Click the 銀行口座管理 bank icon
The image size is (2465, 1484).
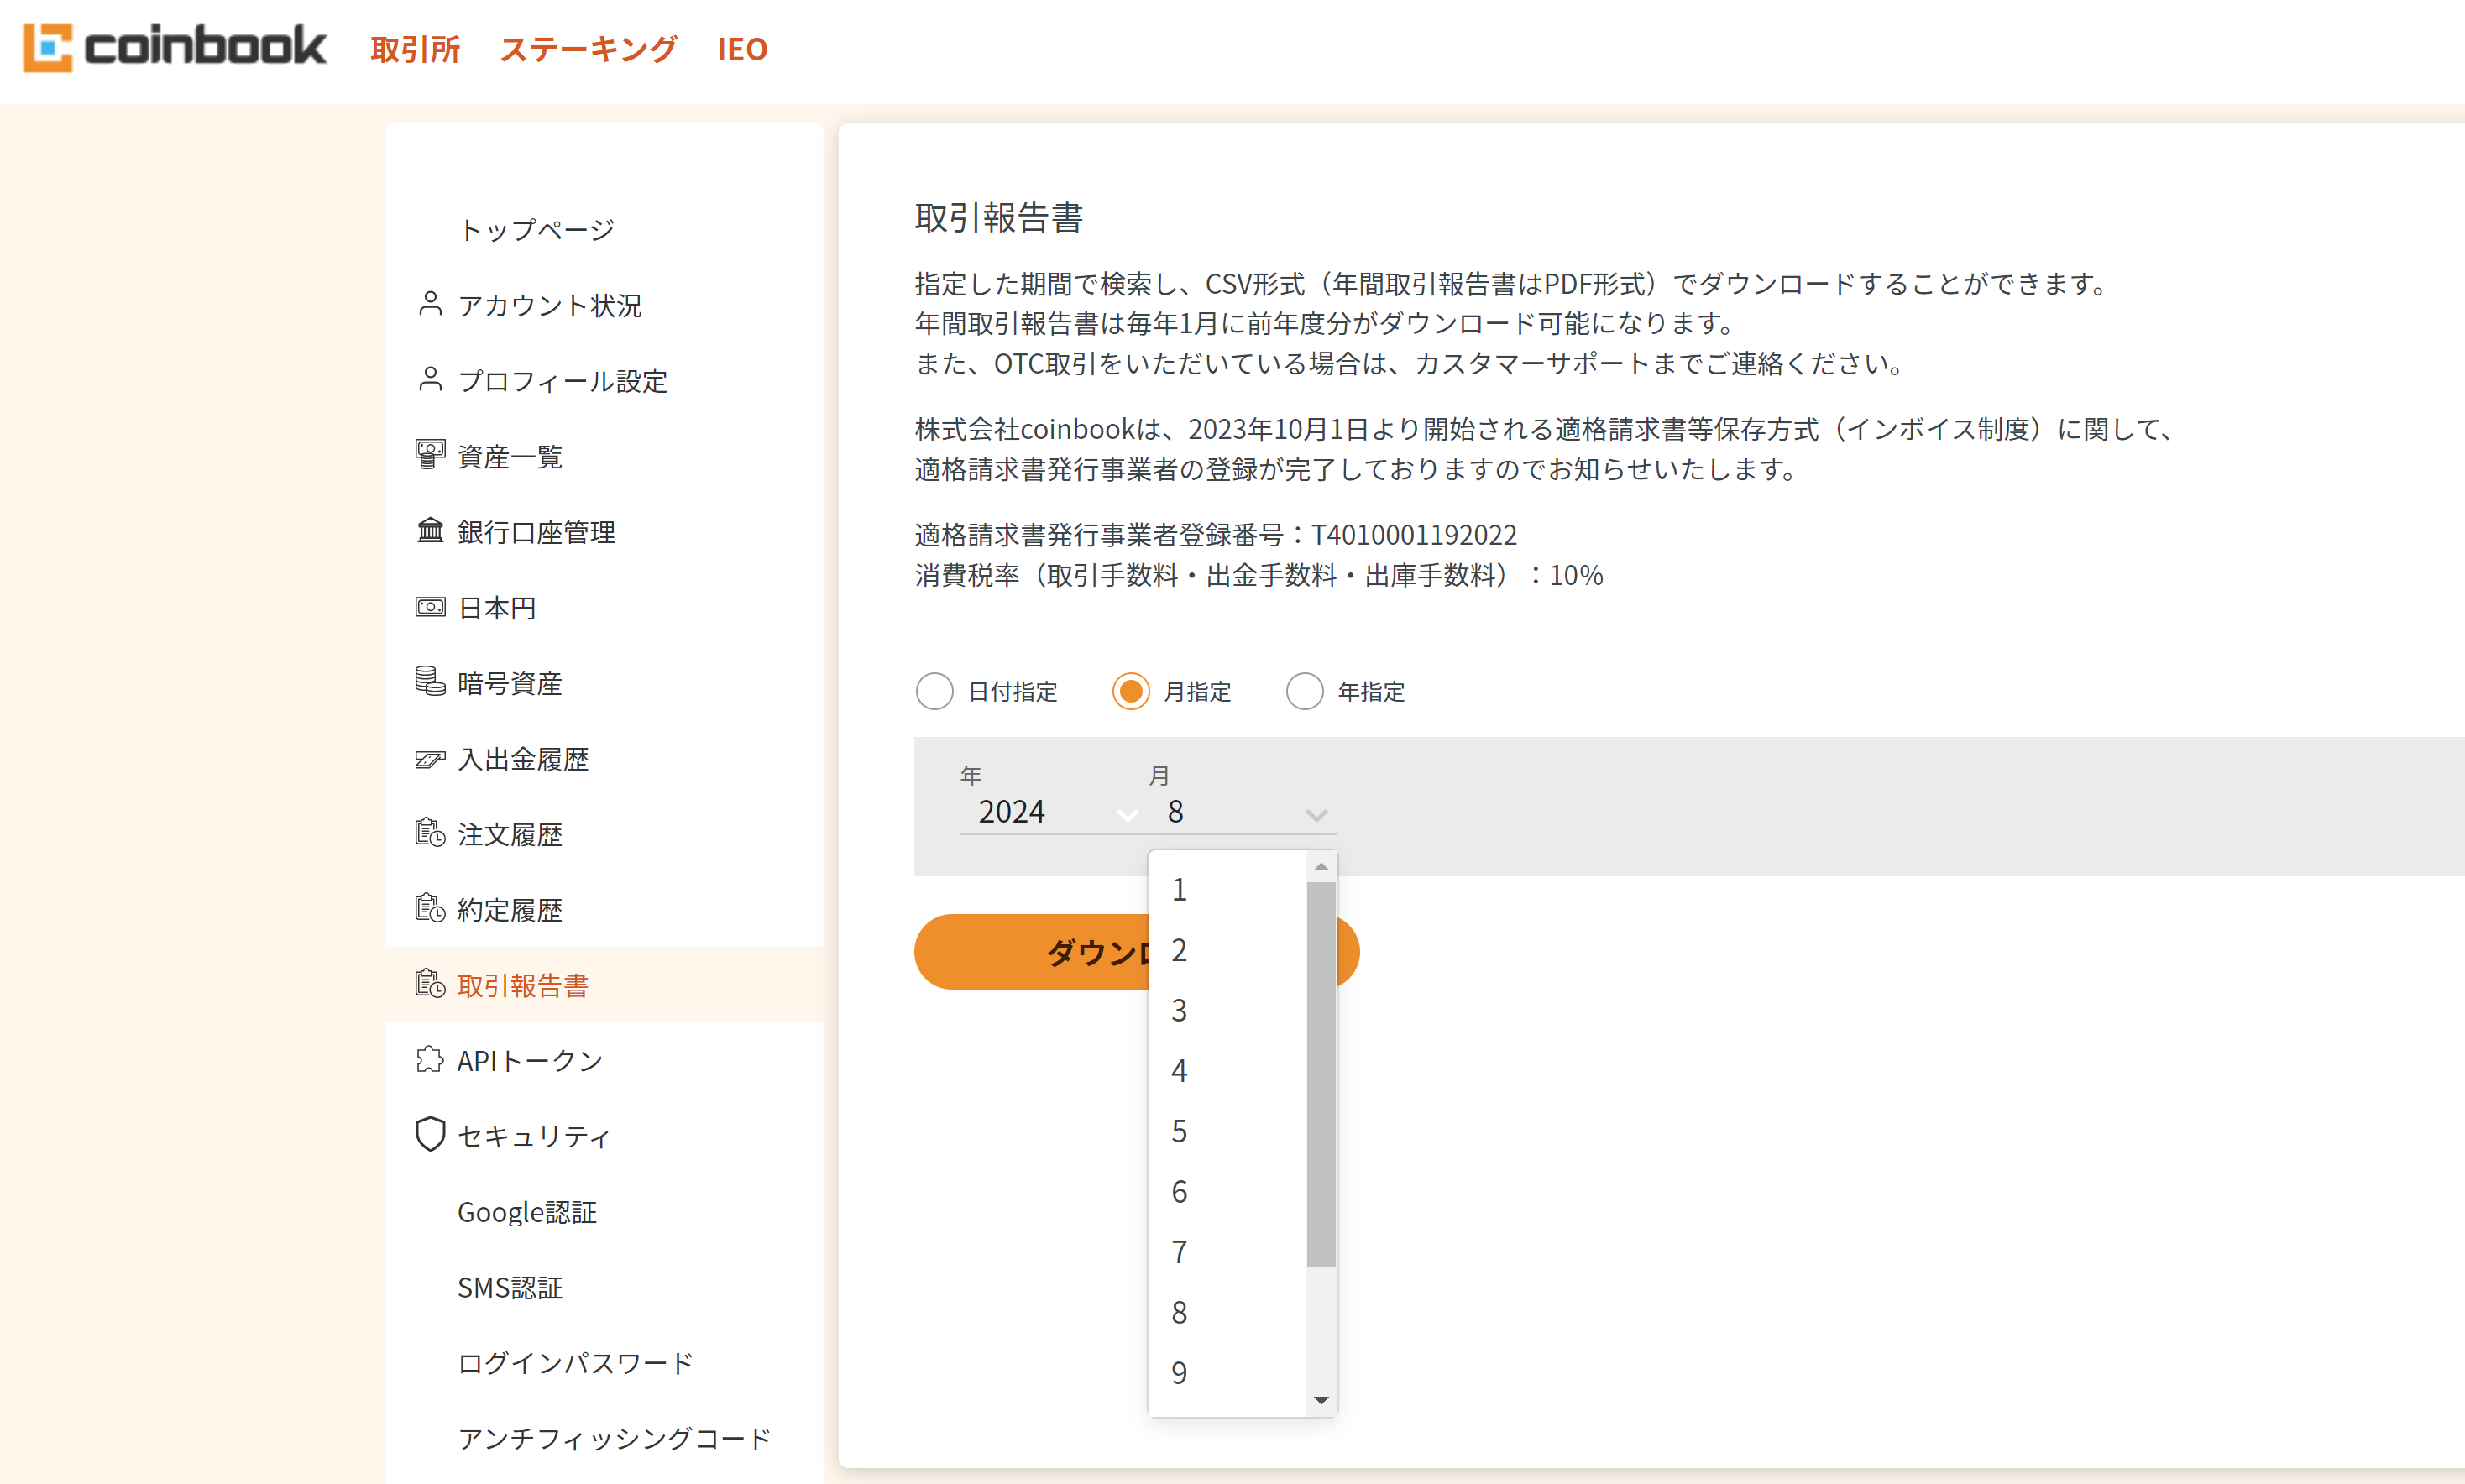pyautogui.click(x=430, y=531)
